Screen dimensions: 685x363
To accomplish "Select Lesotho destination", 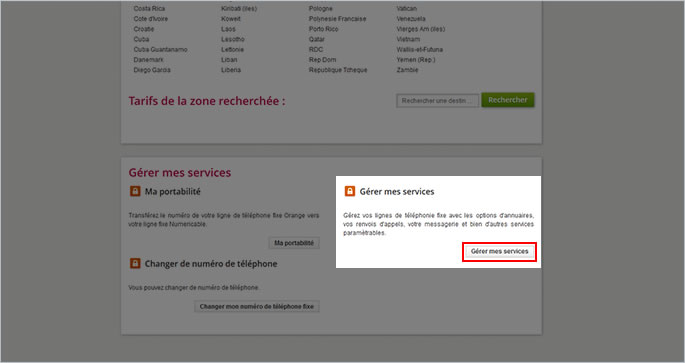I will (233, 39).
